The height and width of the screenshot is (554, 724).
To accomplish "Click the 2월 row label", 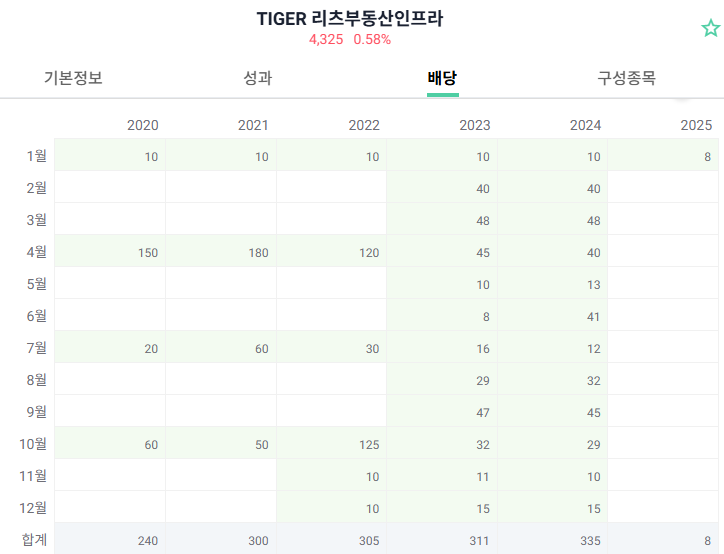I will pyautogui.click(x=36, y=188).
